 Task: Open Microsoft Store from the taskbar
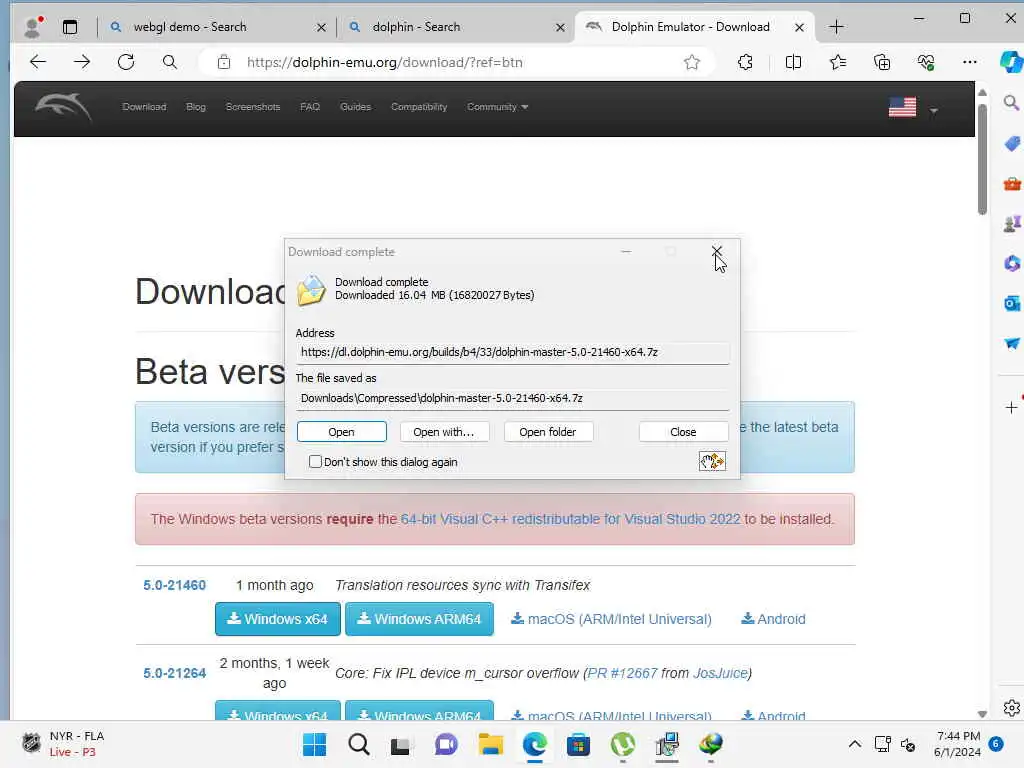[578, 744]
